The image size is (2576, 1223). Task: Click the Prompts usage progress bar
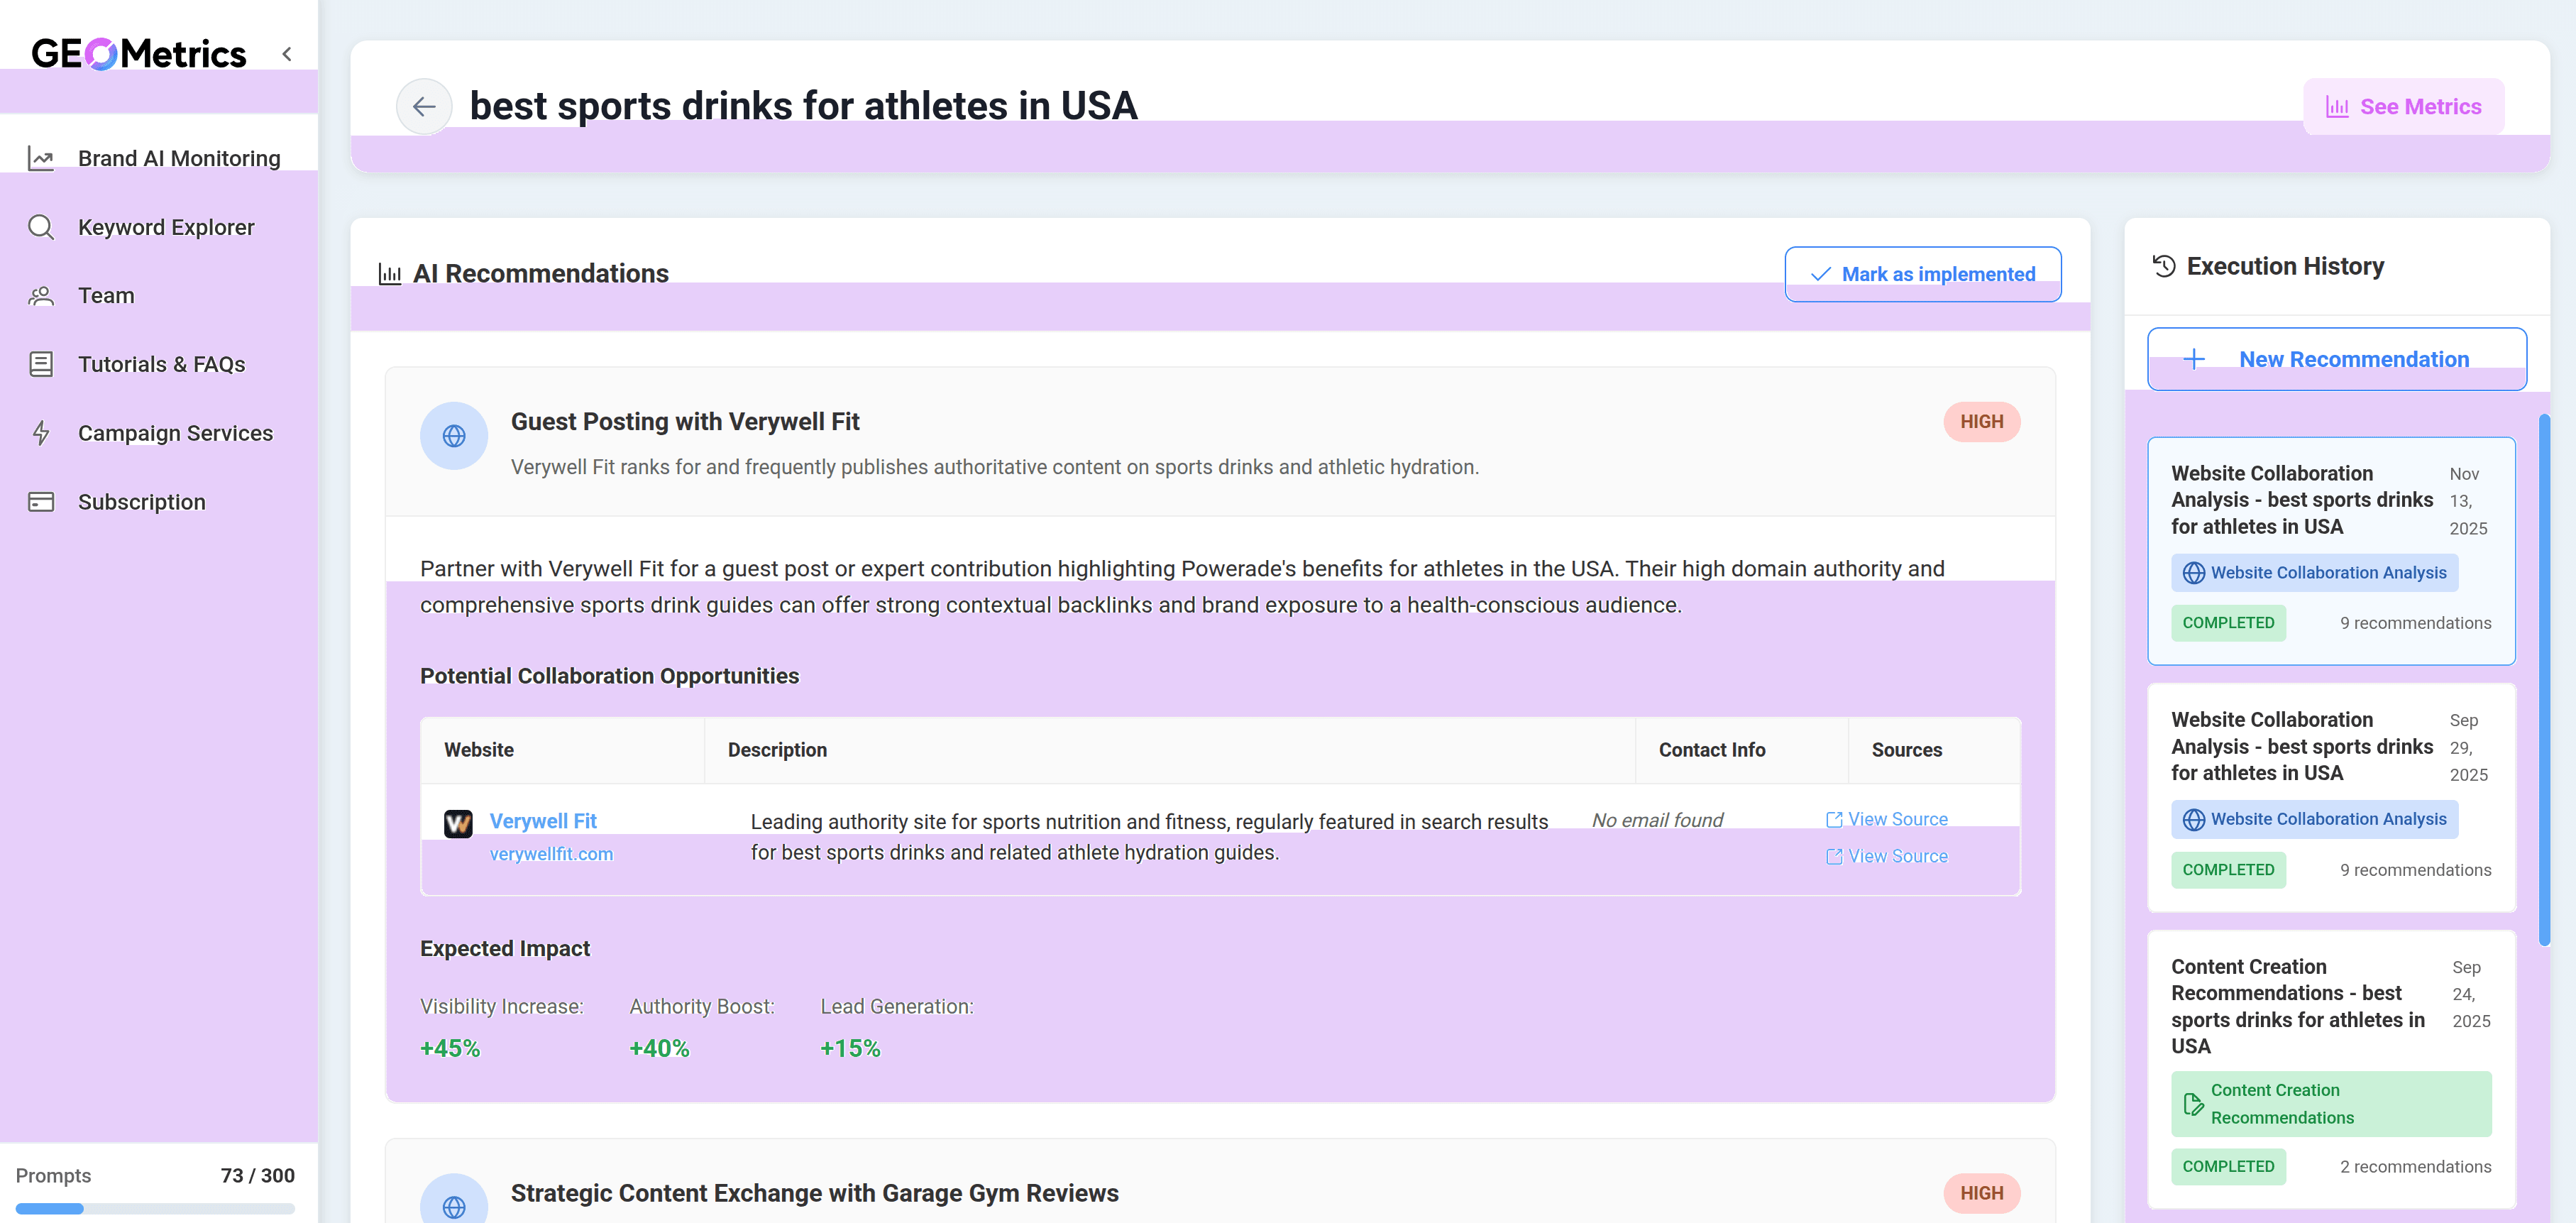point(155,1208)
